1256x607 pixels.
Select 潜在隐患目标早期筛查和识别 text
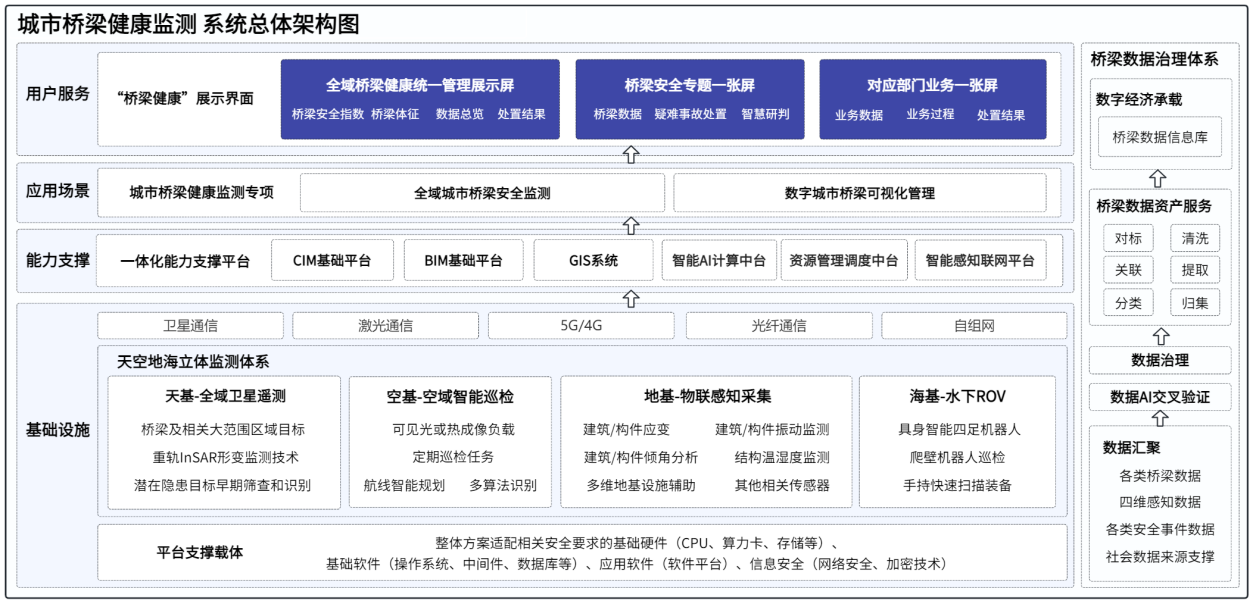point(222,485)
